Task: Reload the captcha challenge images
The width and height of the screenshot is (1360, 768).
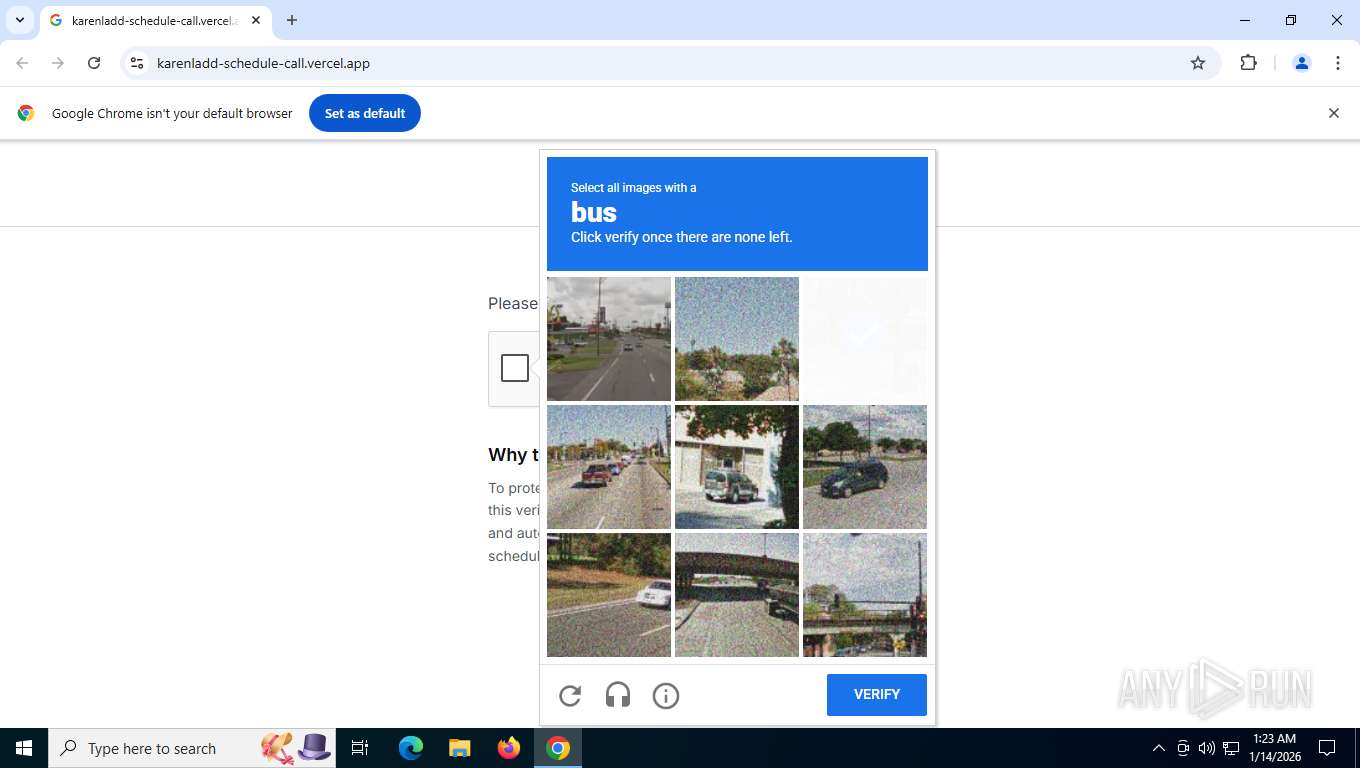Action: click(570, 695)
